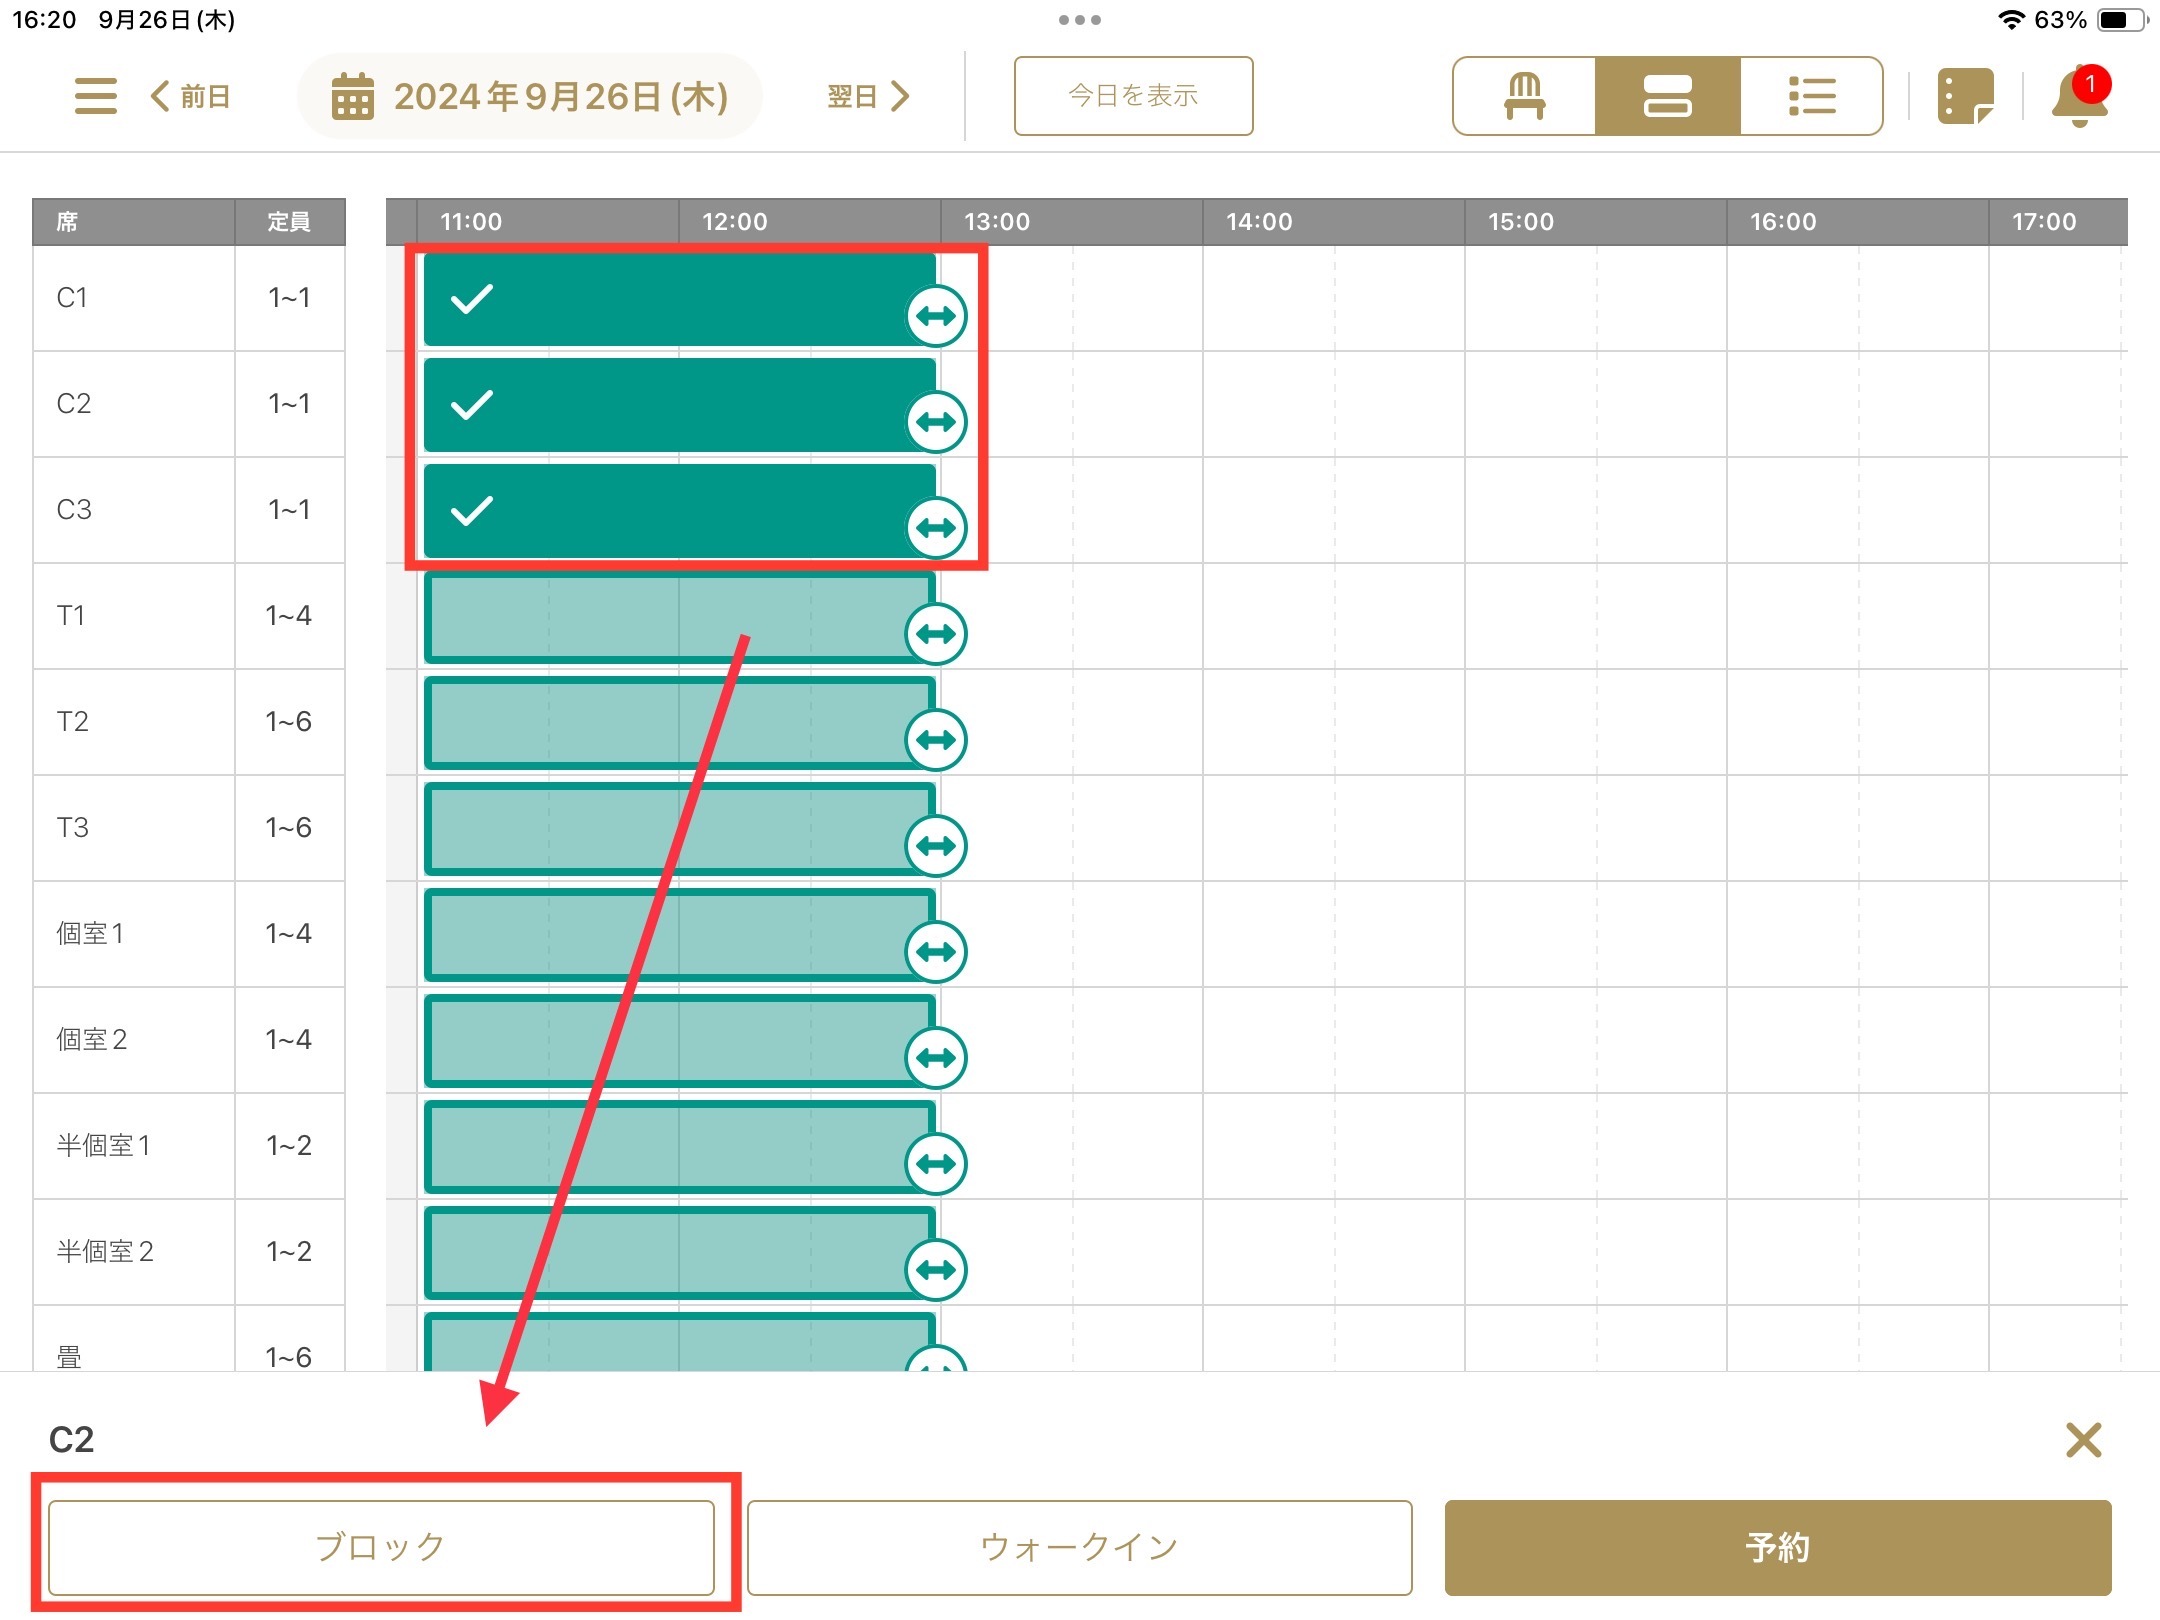The height and width of the screenshot is (1620, 2160).
Task: Switch to seat chair view
Action: click(1524, 97)
